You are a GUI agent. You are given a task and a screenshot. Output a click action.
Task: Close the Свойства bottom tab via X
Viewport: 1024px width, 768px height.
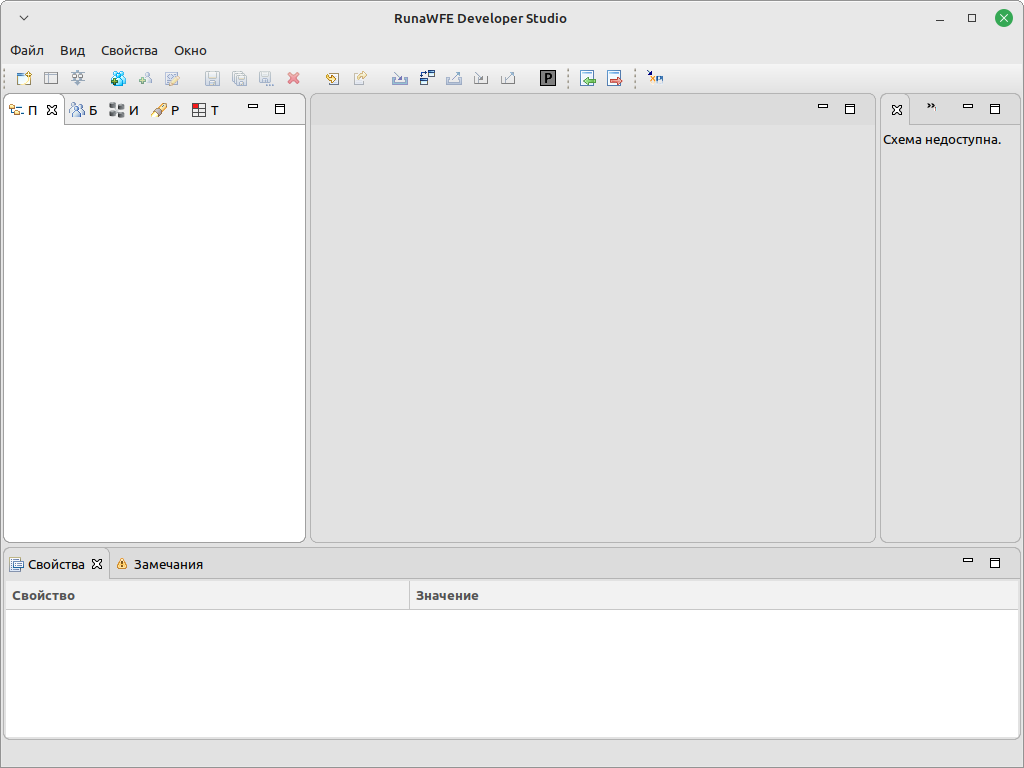tap(97, 564)
